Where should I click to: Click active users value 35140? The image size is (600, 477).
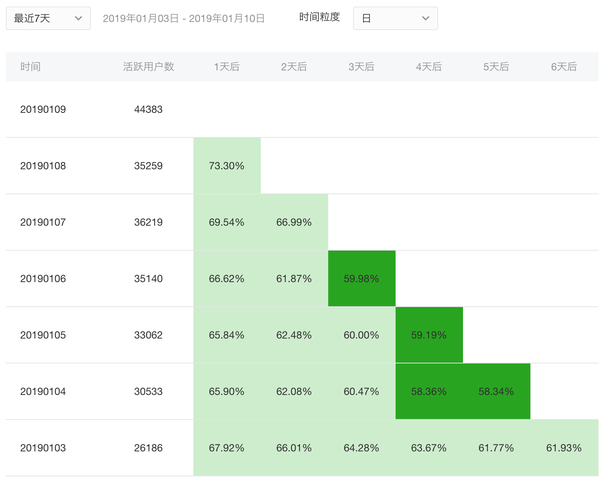tap(148, 278)
